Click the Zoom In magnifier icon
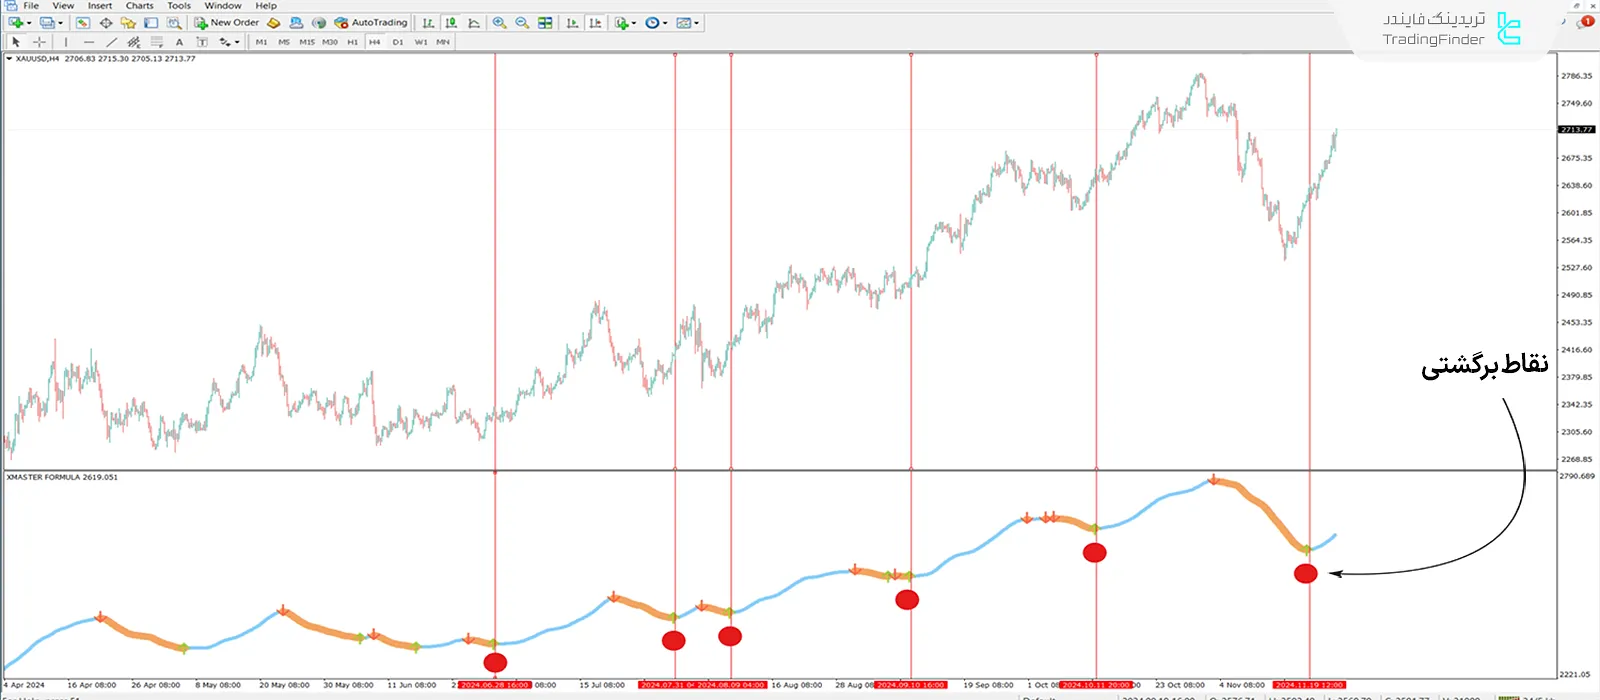The image size is (1600, 700). (x=499, y=22)
